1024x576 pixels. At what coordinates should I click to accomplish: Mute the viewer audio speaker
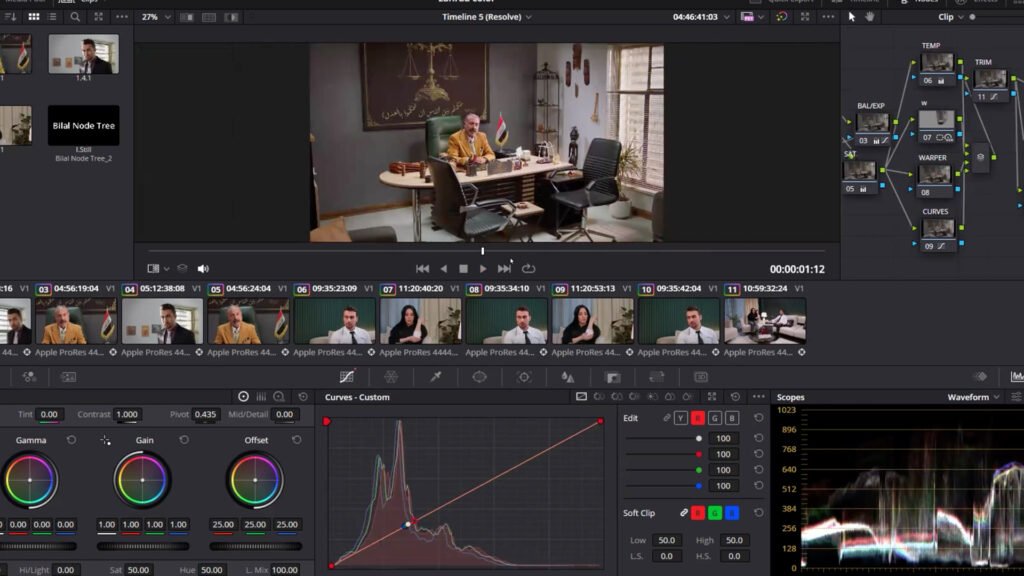click(x=203, y=268)
